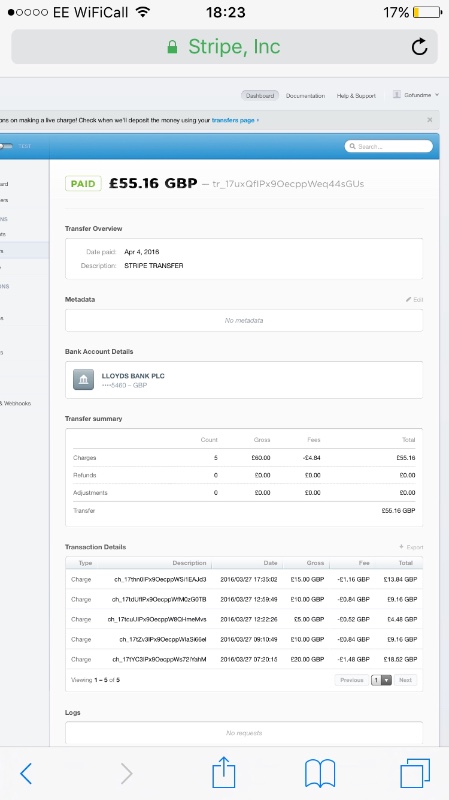449x800 pixels.
Task: Open the charge dated 2016/03/27 09:10:49
Action: (244, 639)
